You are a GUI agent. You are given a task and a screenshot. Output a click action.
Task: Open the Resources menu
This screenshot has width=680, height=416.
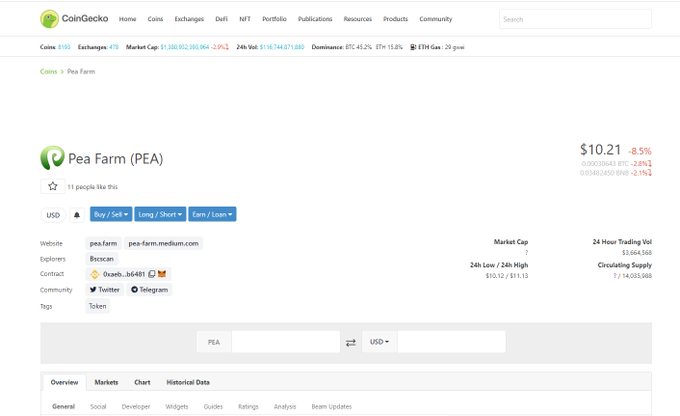pyautogui.click(x=358, y=19)
